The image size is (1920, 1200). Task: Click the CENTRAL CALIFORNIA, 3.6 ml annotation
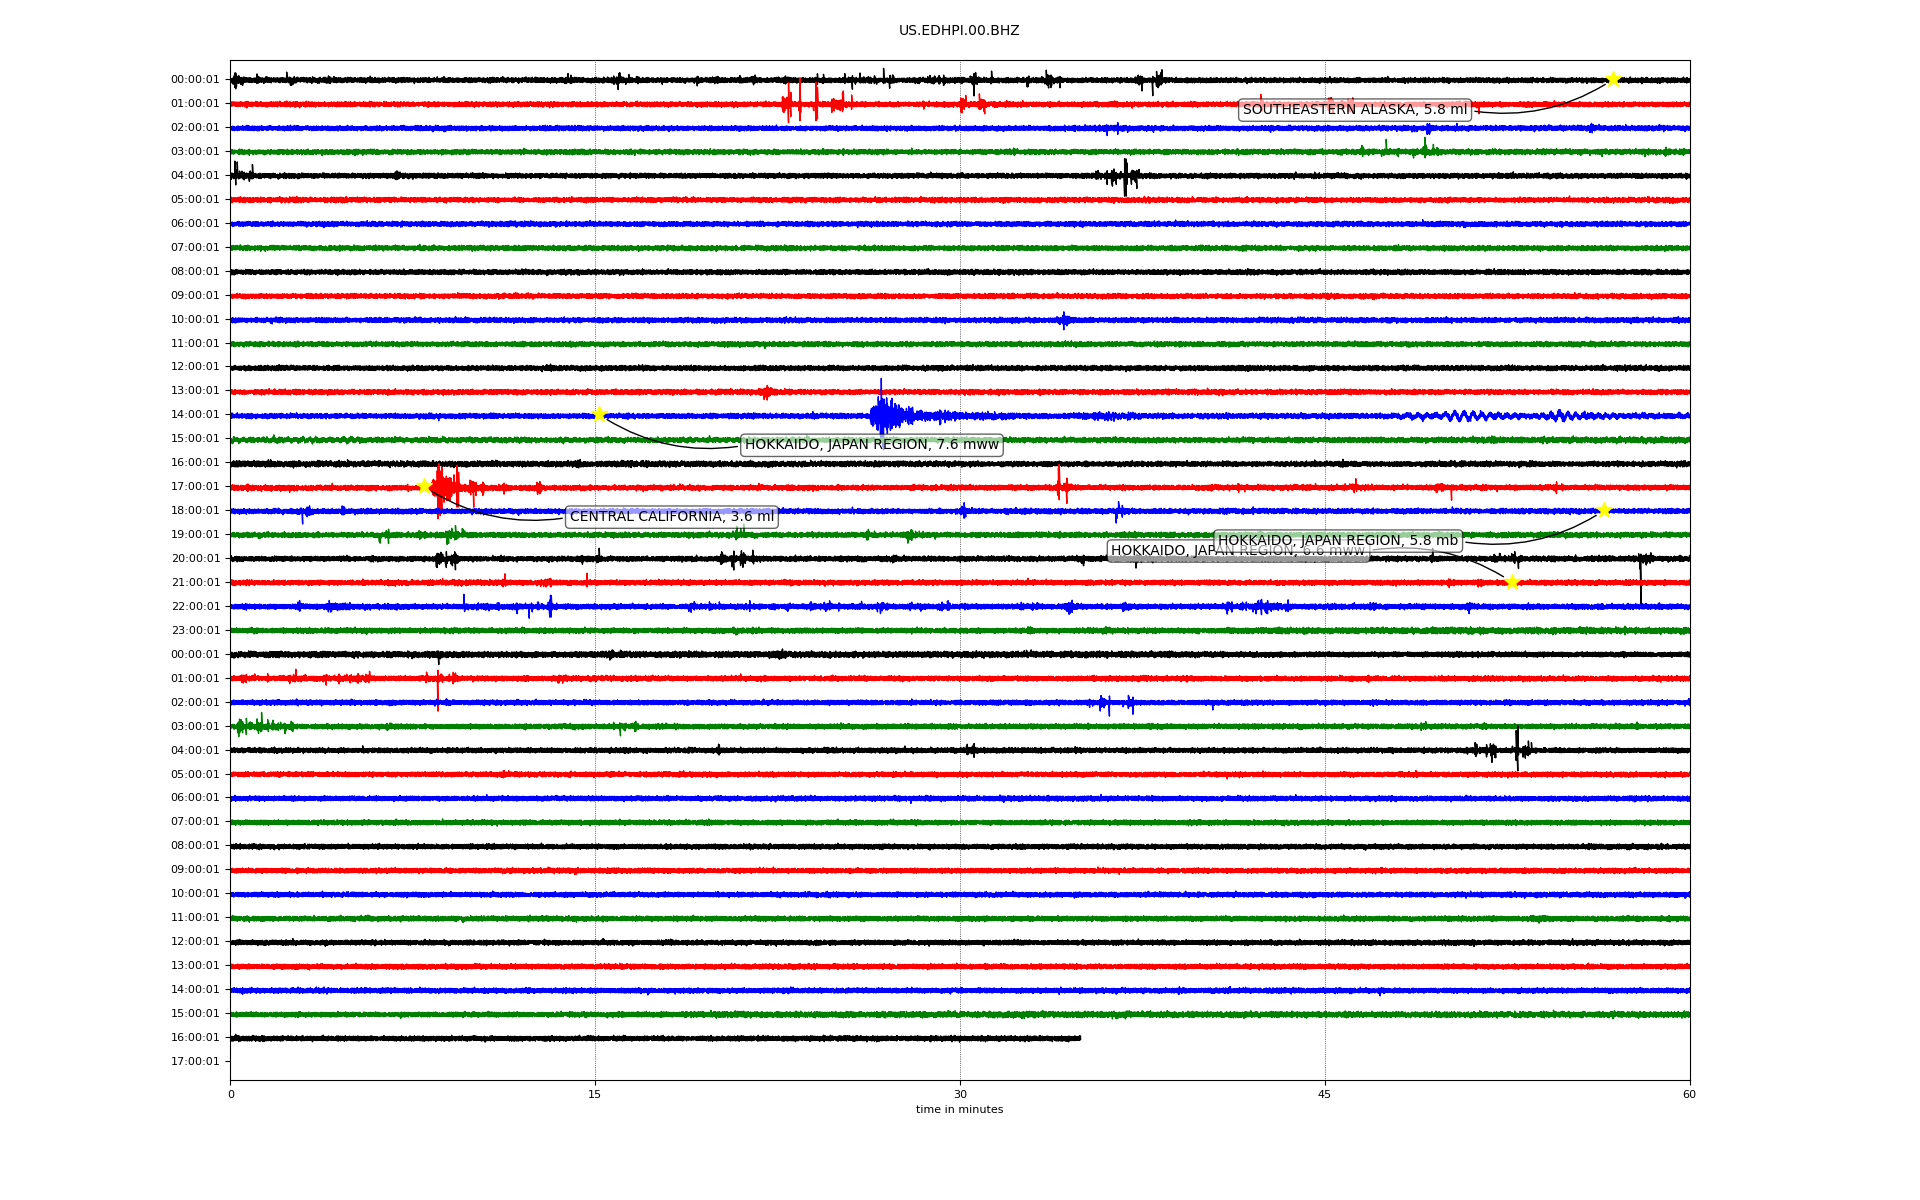(671, 517)
